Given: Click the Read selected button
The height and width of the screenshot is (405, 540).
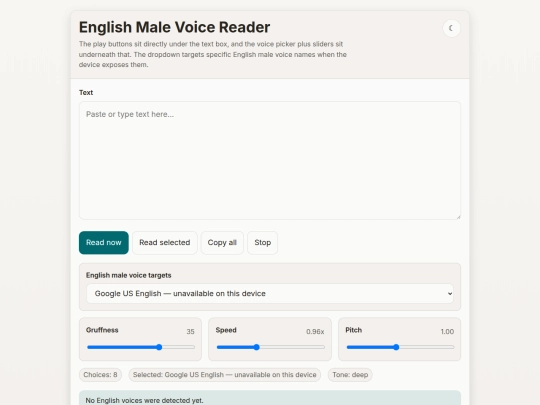Looking at the screenshot, I should coord(165,243).
